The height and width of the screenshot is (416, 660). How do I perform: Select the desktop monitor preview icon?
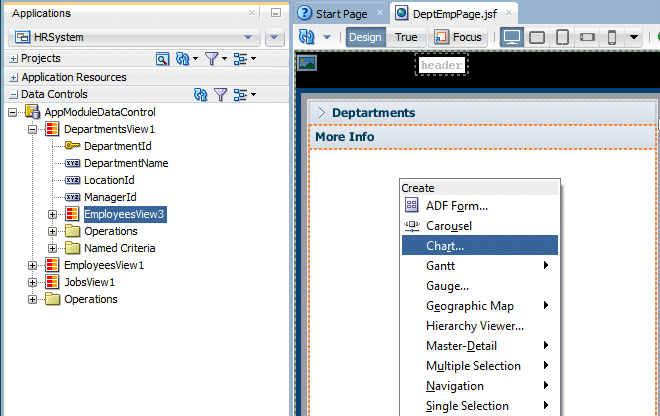point(511,37)
